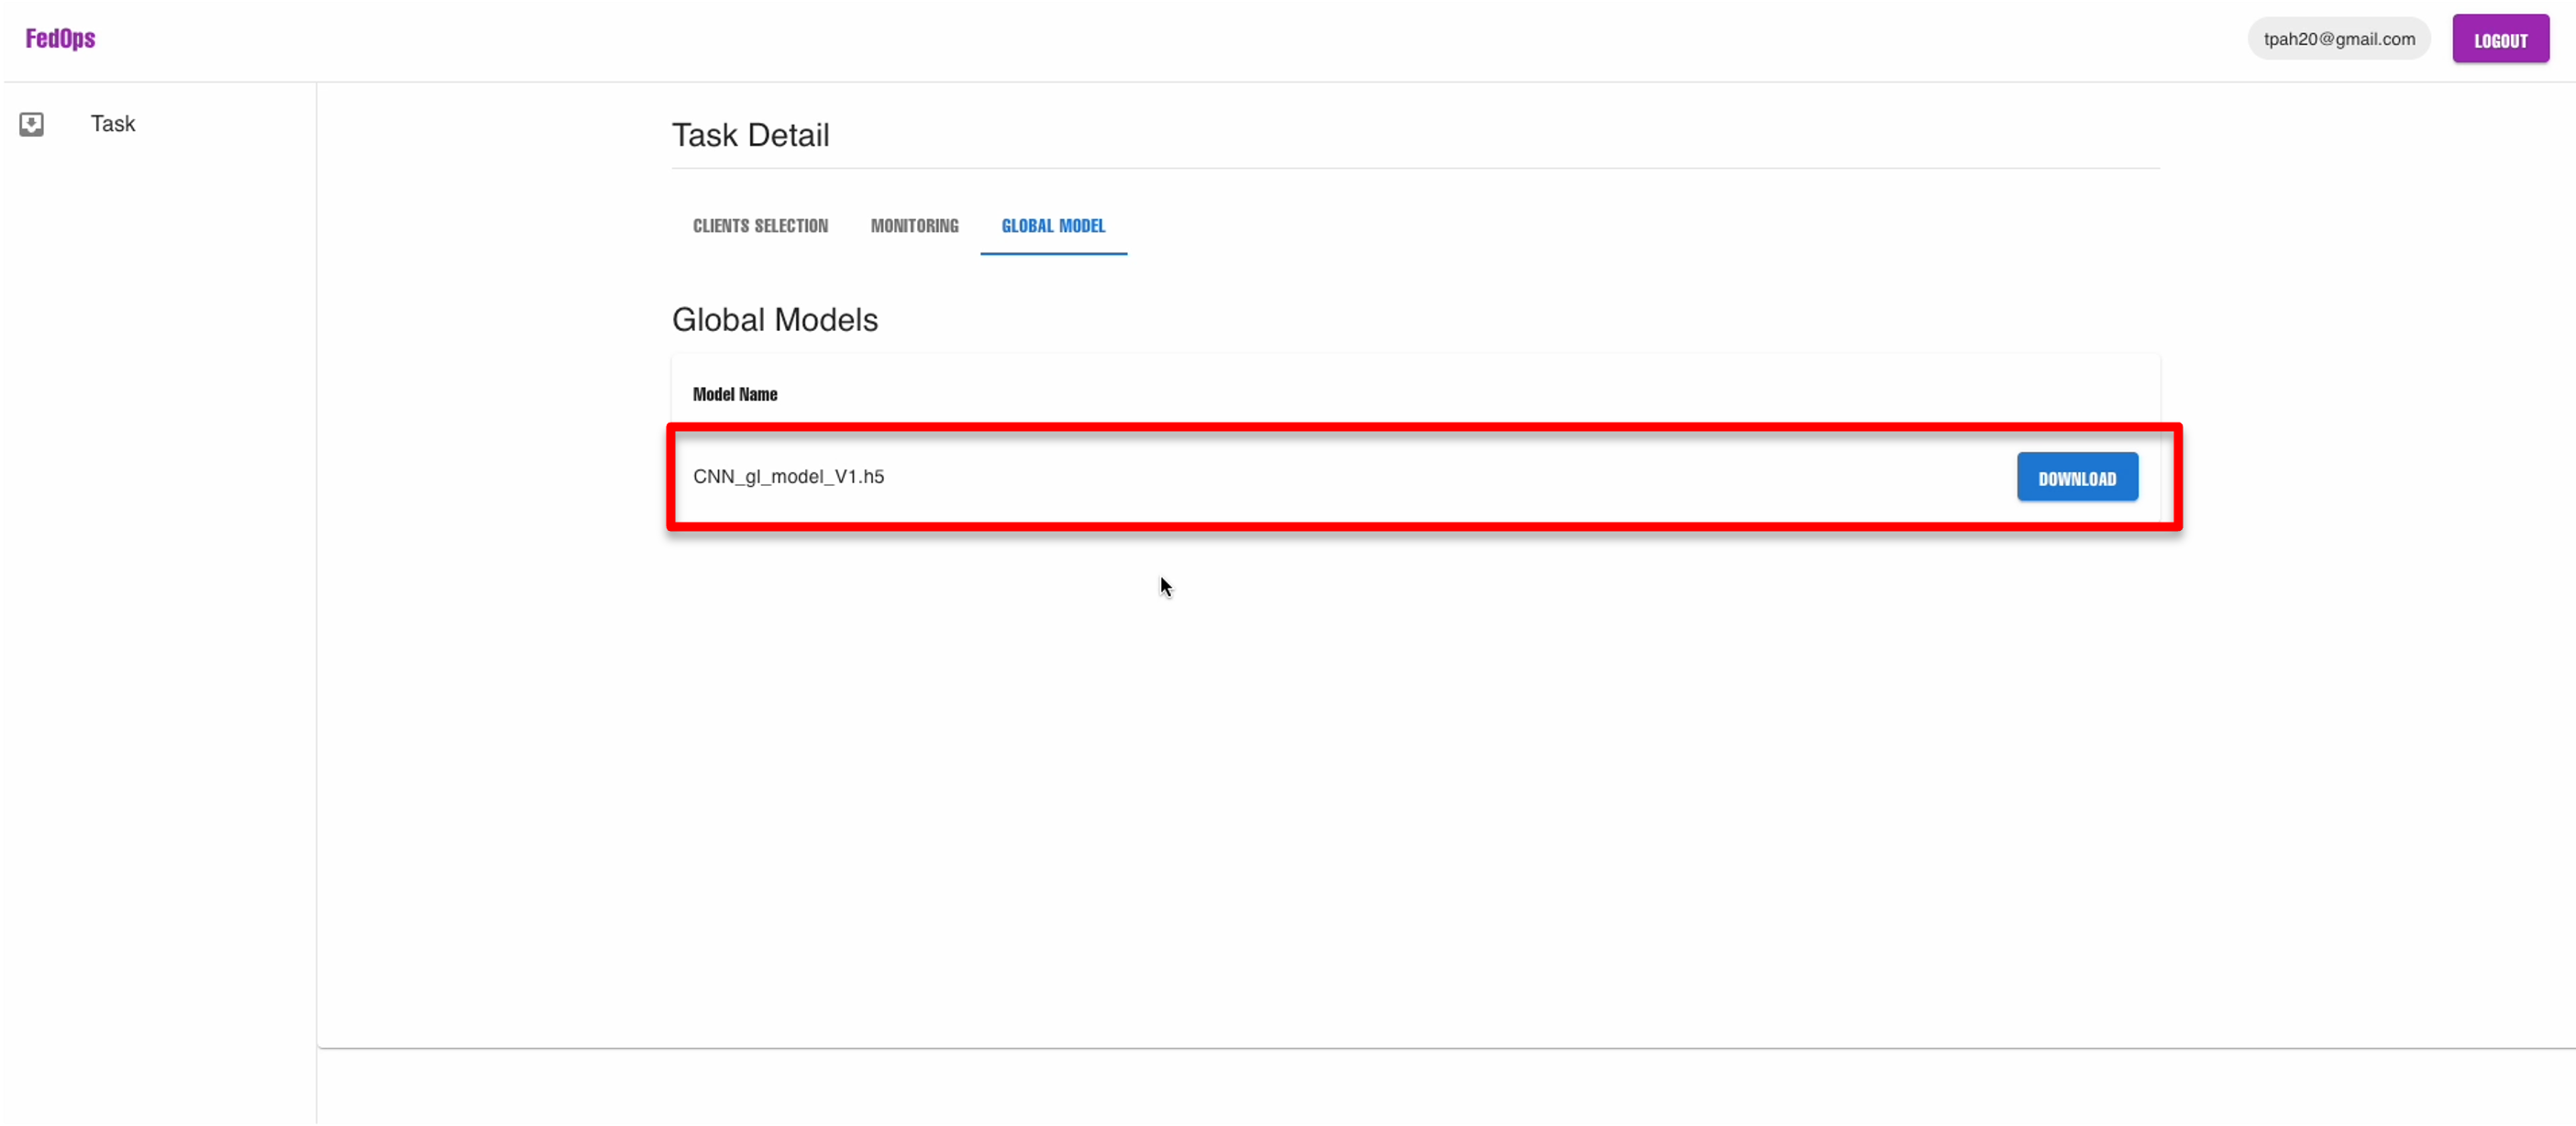Click the Logout button
Image resolution: width=2576 pixels, height=1126 pixels.
pyautogui.click(x=2499, y=40)
